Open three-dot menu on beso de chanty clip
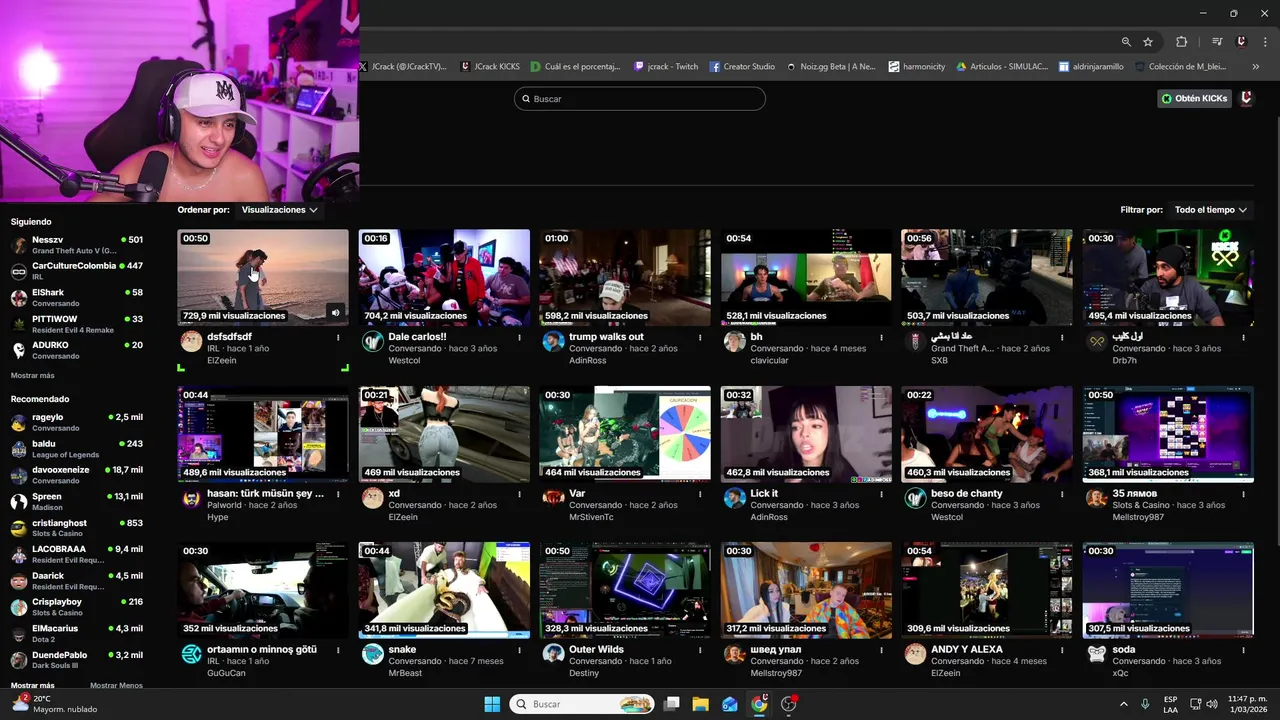The height and width of the screenshot is (720, 1280). click(x=1062, y=494)
